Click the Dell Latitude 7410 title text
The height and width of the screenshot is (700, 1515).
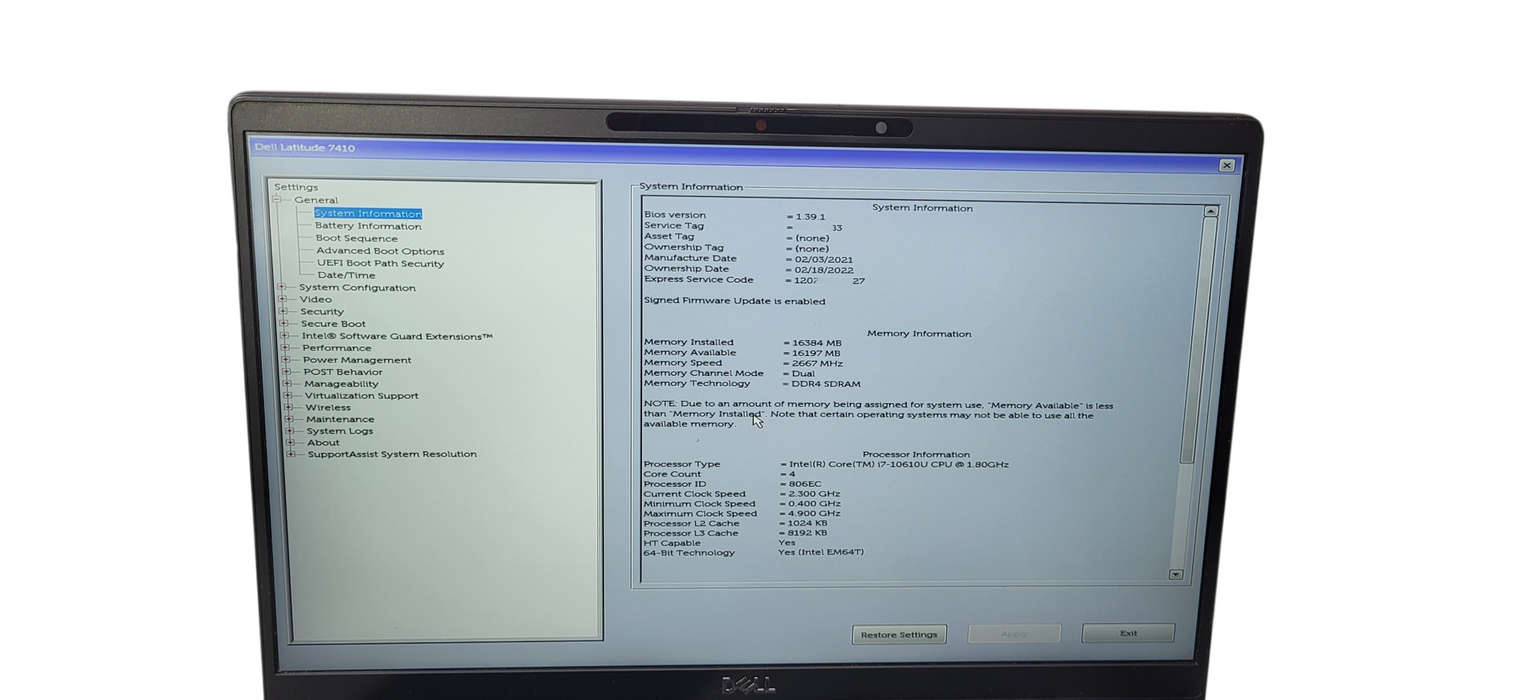pyautogui.click(x=305, y=148)
